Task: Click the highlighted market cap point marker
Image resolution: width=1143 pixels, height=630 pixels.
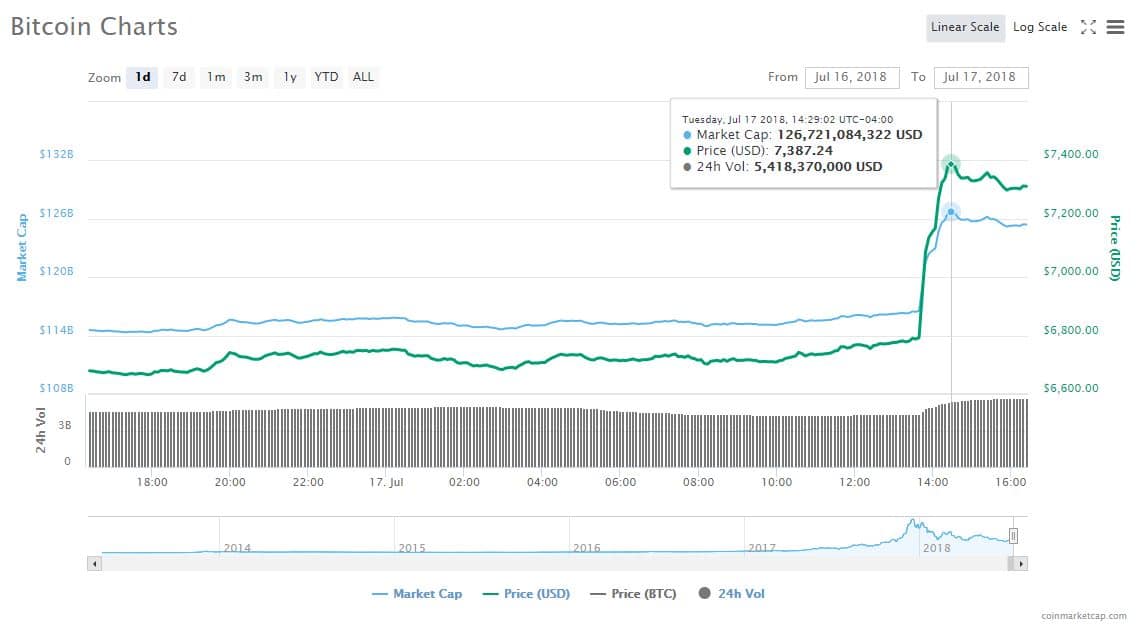Action: pos(951,212)
